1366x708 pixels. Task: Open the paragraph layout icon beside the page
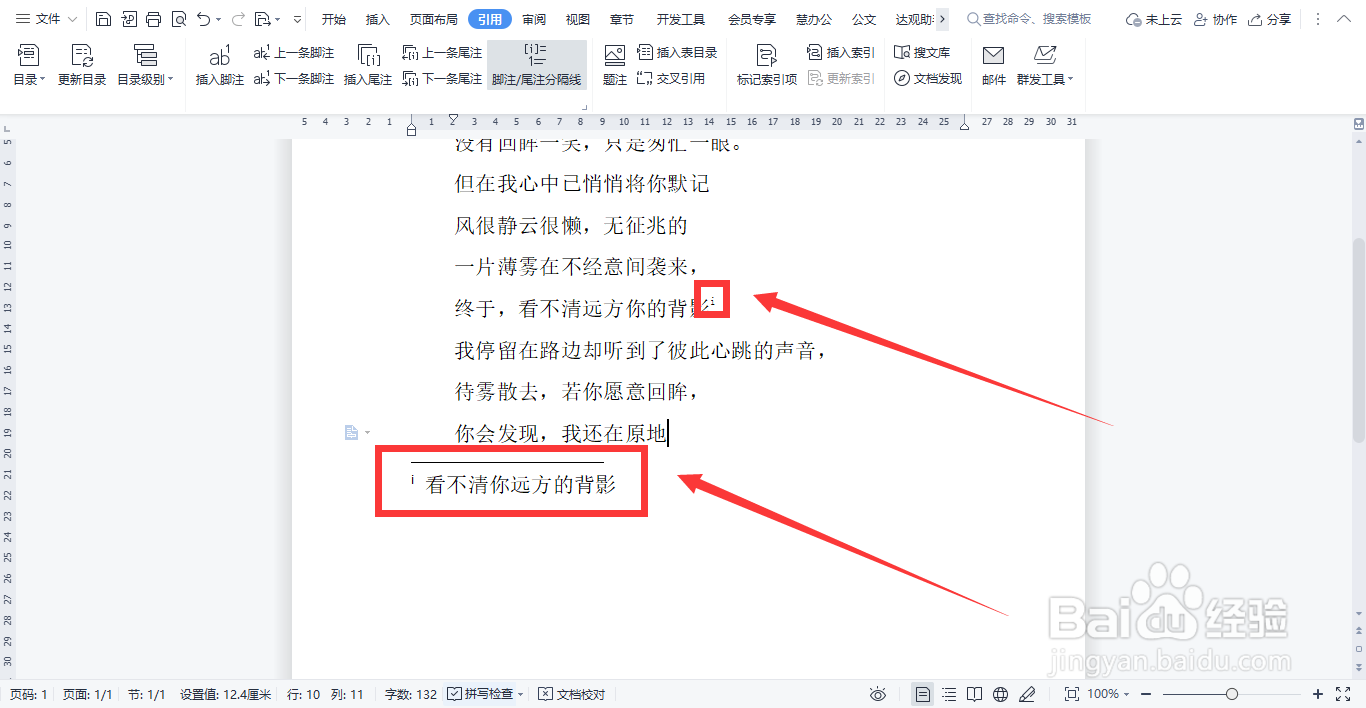click(351, 432)
